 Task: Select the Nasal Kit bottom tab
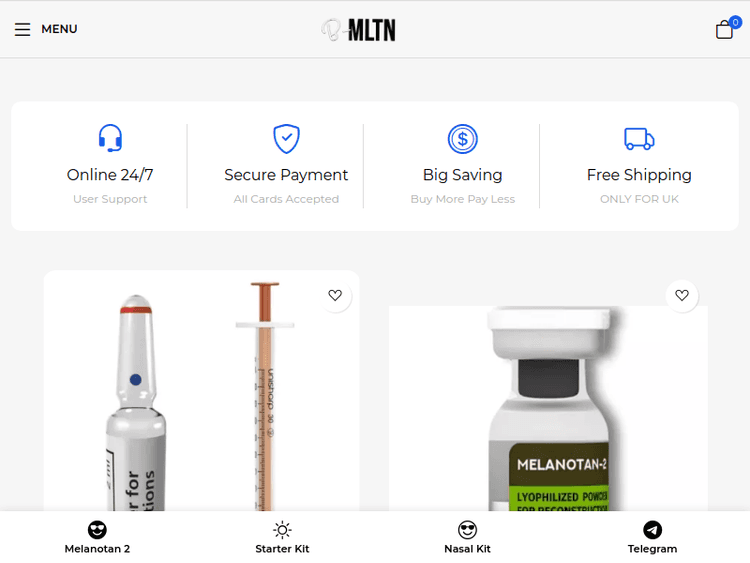pos(467,537)
